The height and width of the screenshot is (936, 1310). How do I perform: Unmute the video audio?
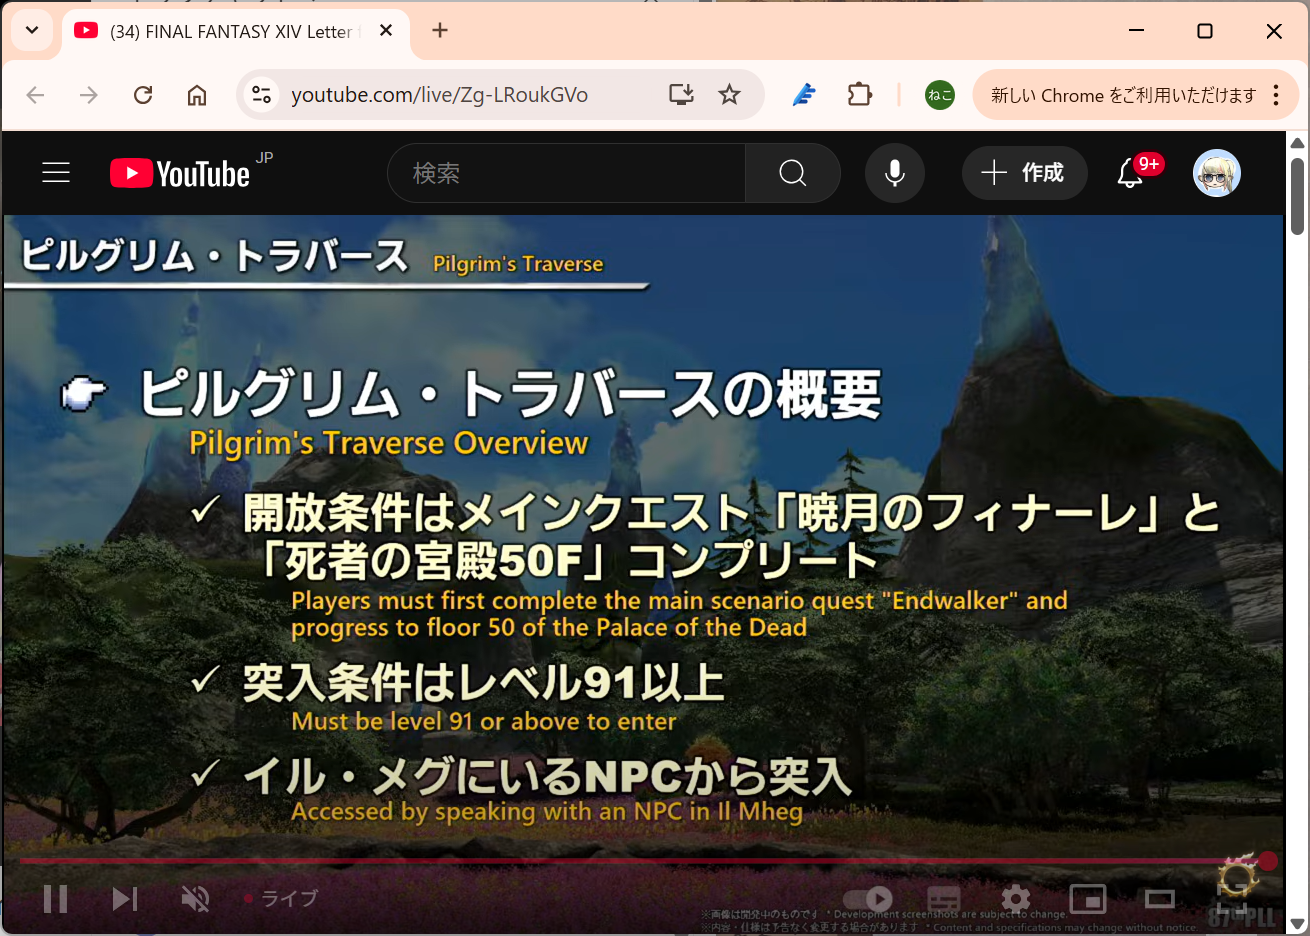click(195, 899)
